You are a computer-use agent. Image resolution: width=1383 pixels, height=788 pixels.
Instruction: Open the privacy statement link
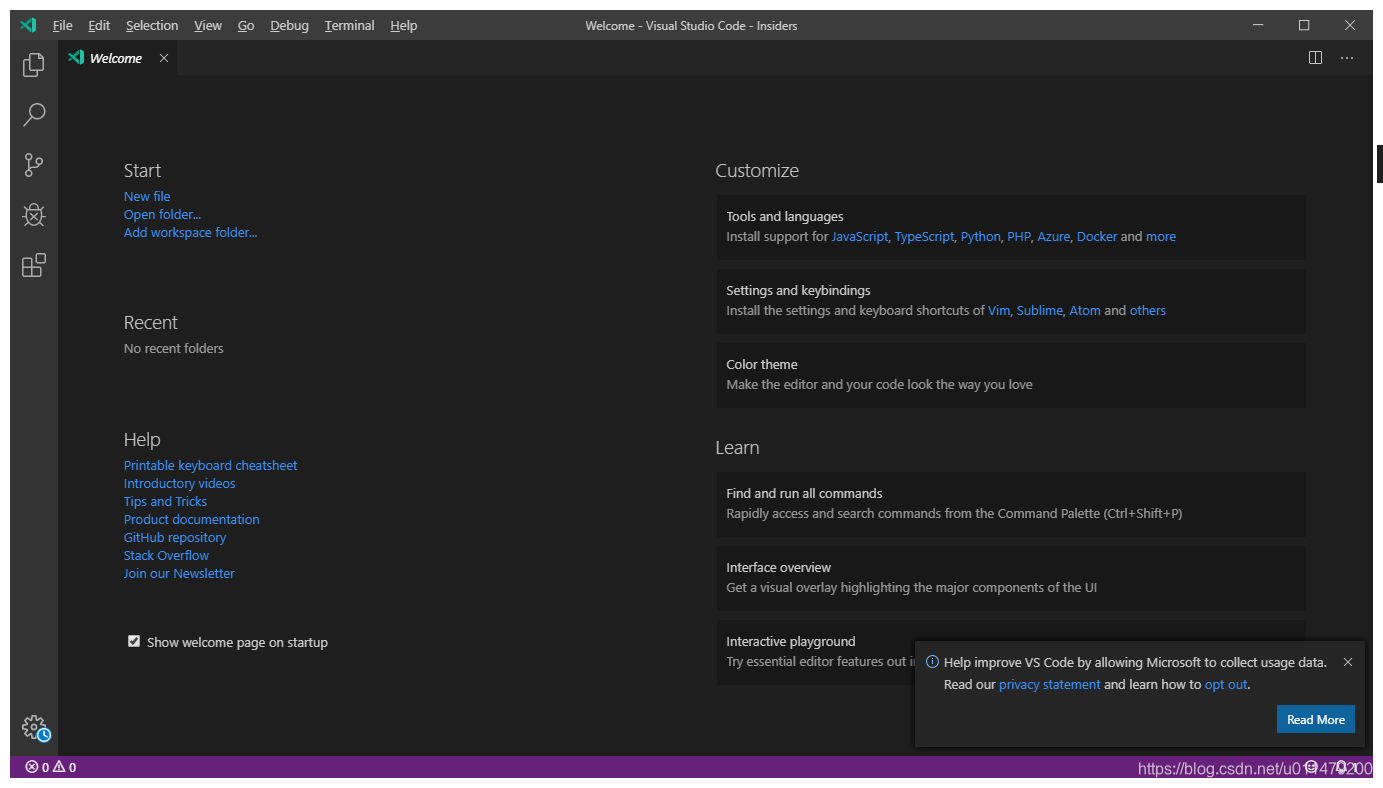(1049, 684)
